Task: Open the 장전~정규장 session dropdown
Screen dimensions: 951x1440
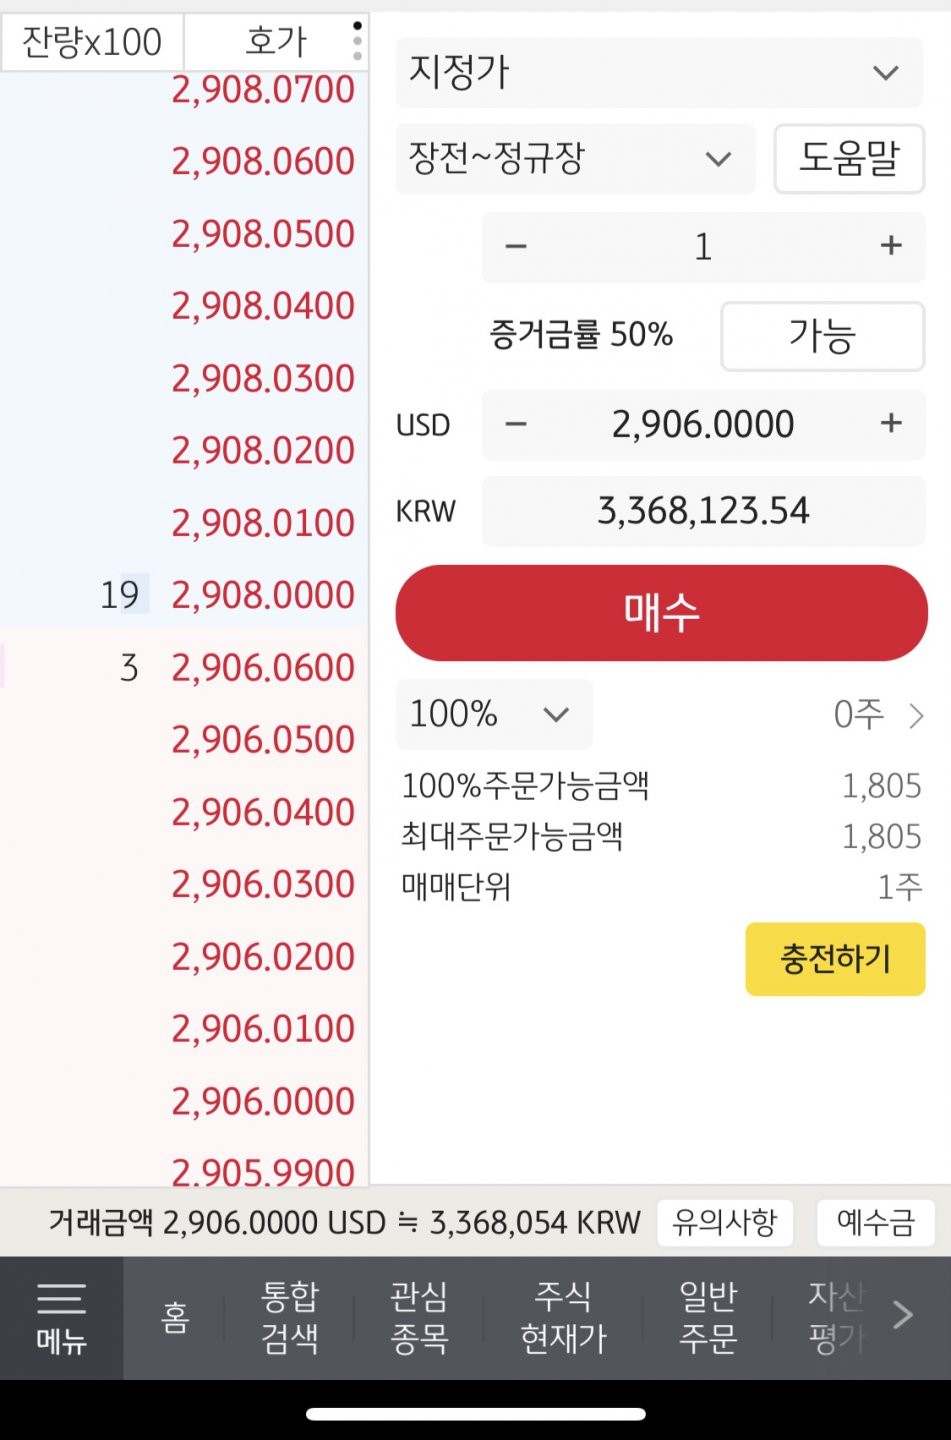Action: tap(575, 159)
